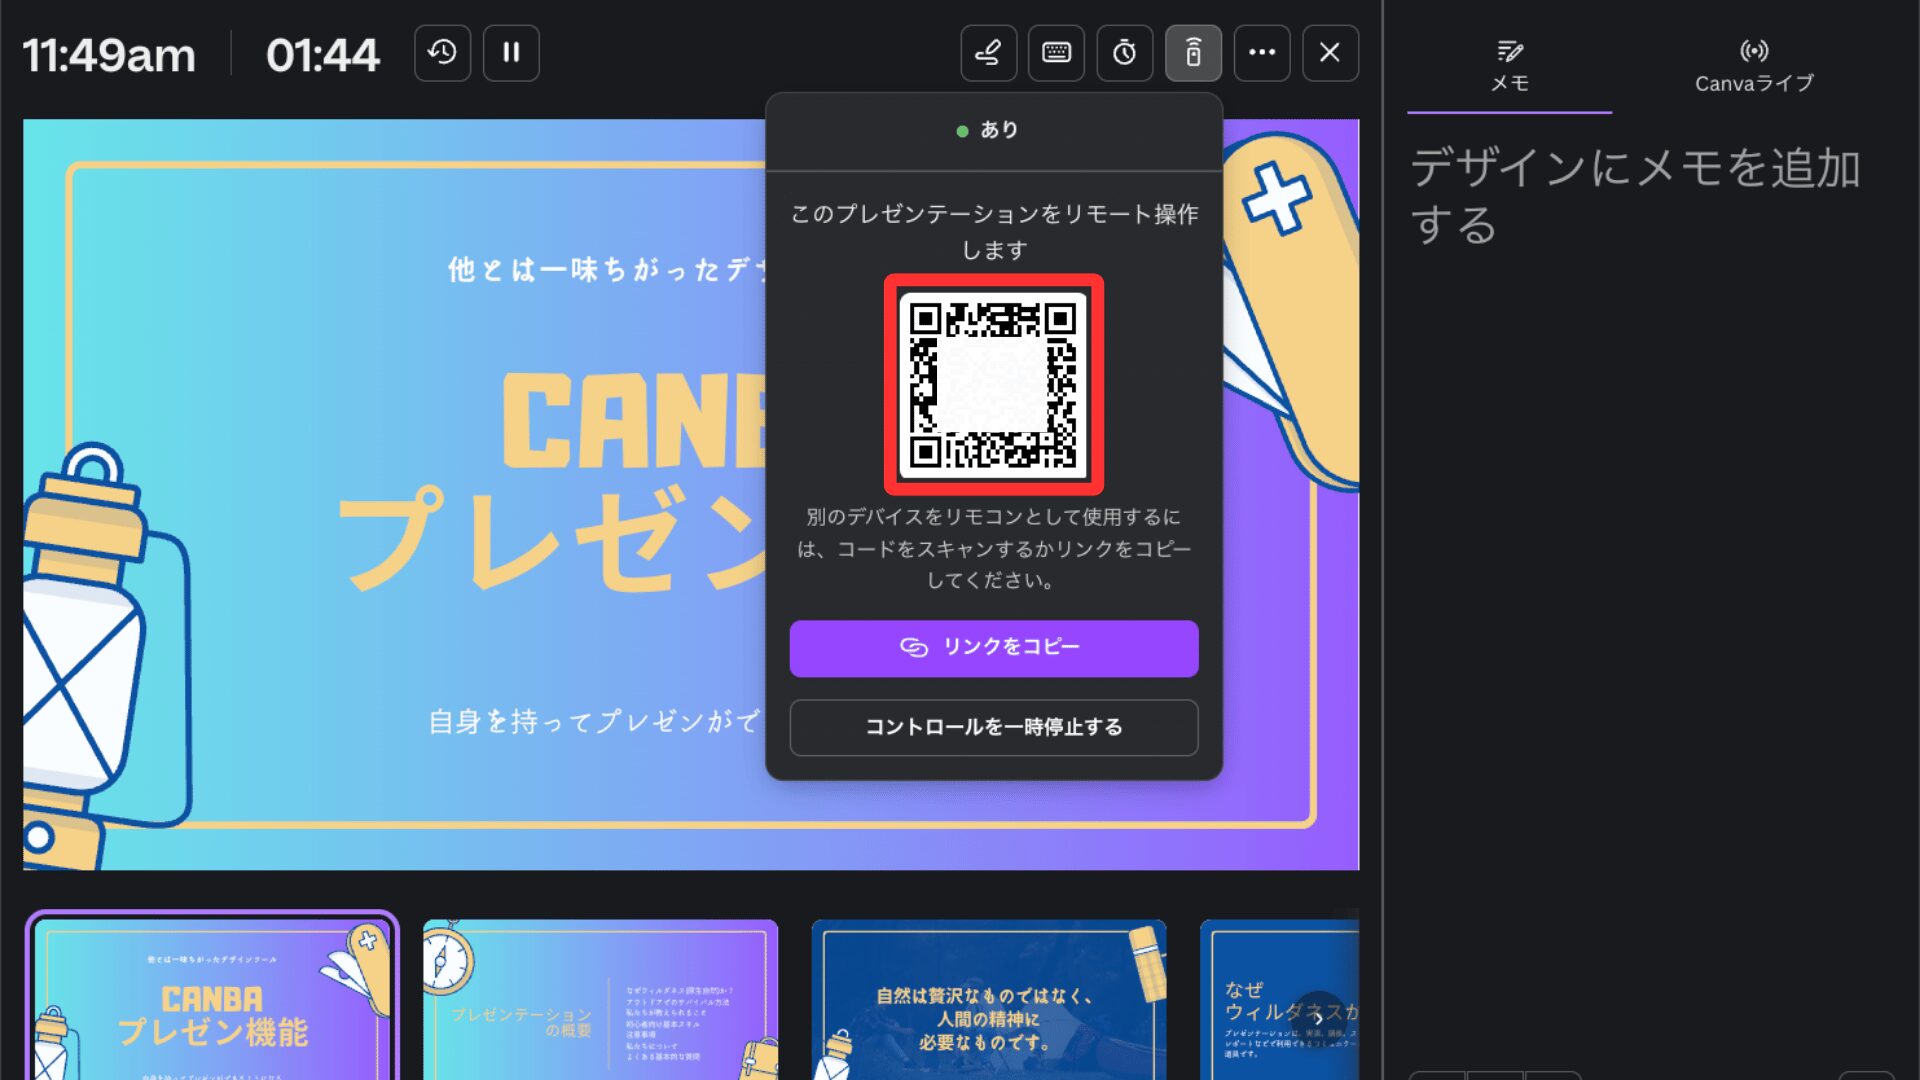Switch to the Canvaライブ tab
1920x1080 pixels.
pyautogui.click(x=1754, y=67)
